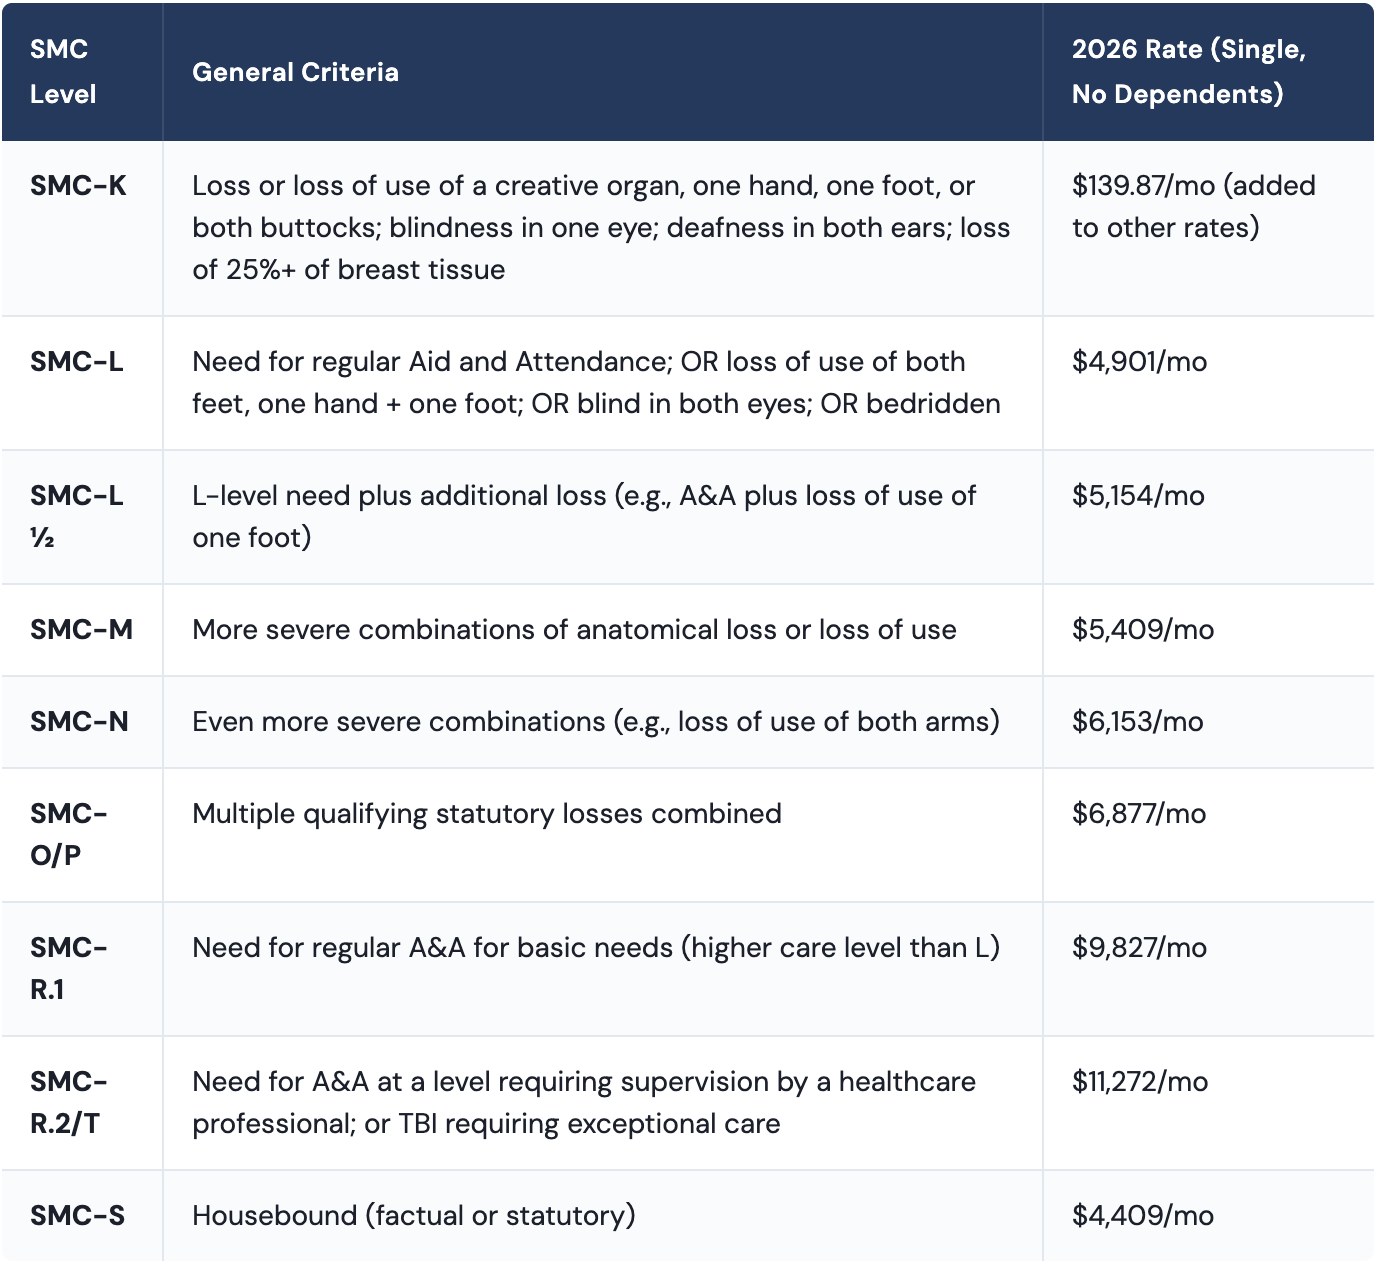Click the SMC-M level label
Viewport: 1378px width, 1276px height.
point(81,630)
